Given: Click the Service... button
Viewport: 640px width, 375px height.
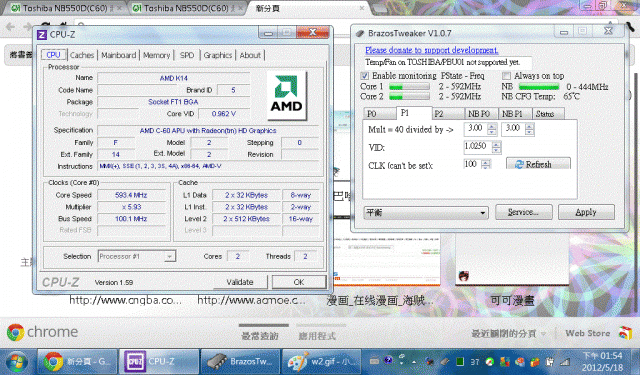Looking at the screenshot, I should pyautogui.click(x=523, y=212).
